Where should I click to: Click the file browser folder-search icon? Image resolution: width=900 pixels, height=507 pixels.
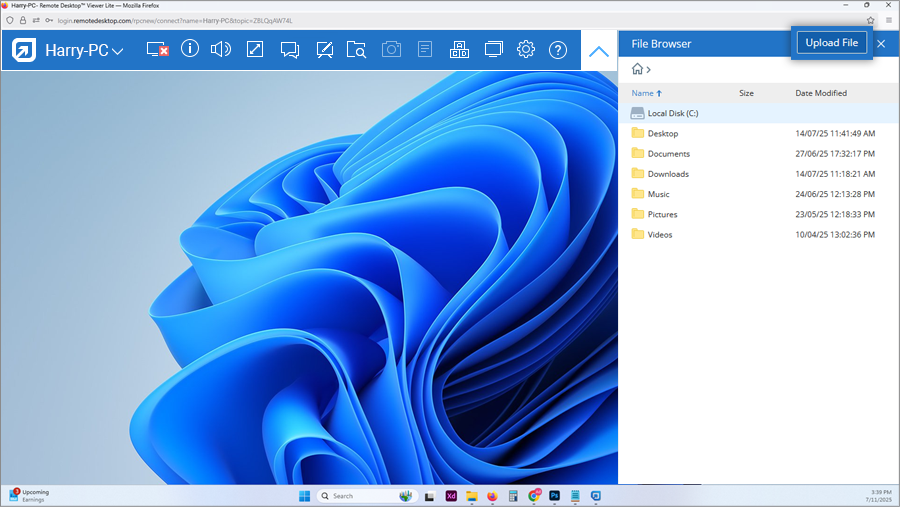click(357, 50)
